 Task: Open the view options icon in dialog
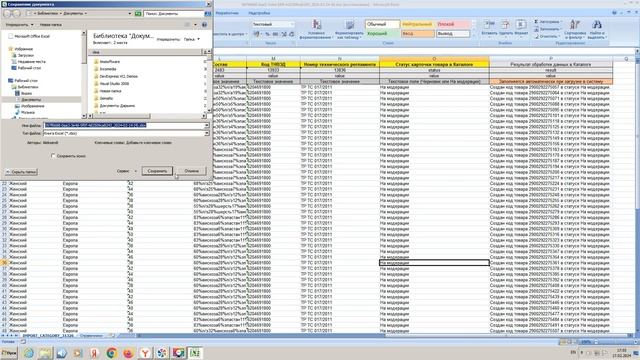(x=187, y=24)
